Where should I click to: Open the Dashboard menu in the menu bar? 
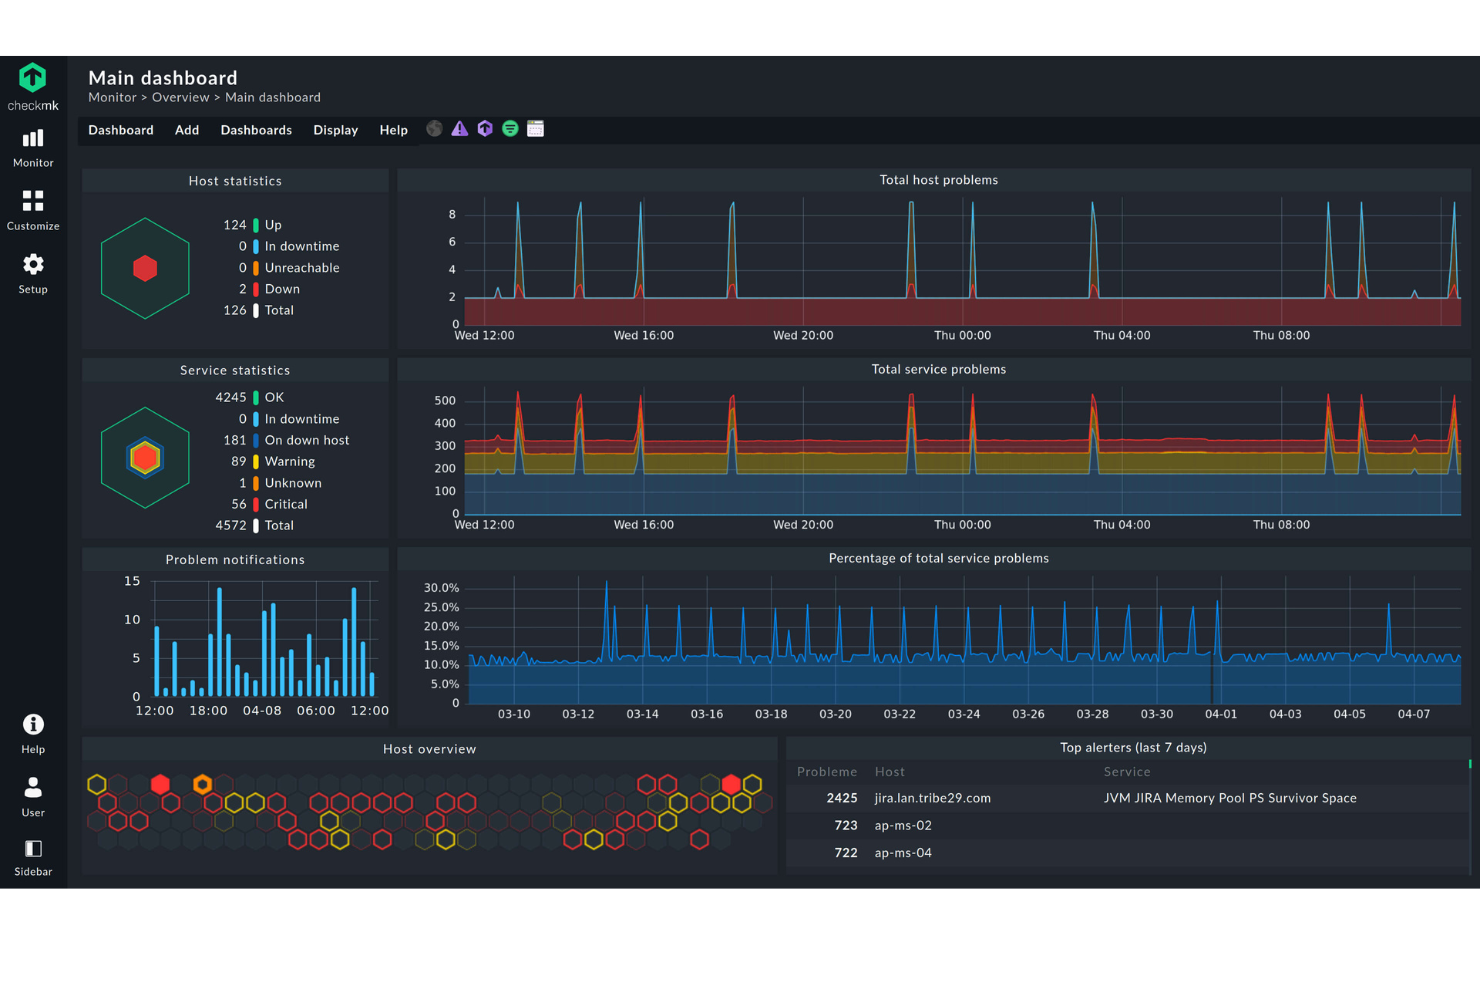tap(121, 130)
